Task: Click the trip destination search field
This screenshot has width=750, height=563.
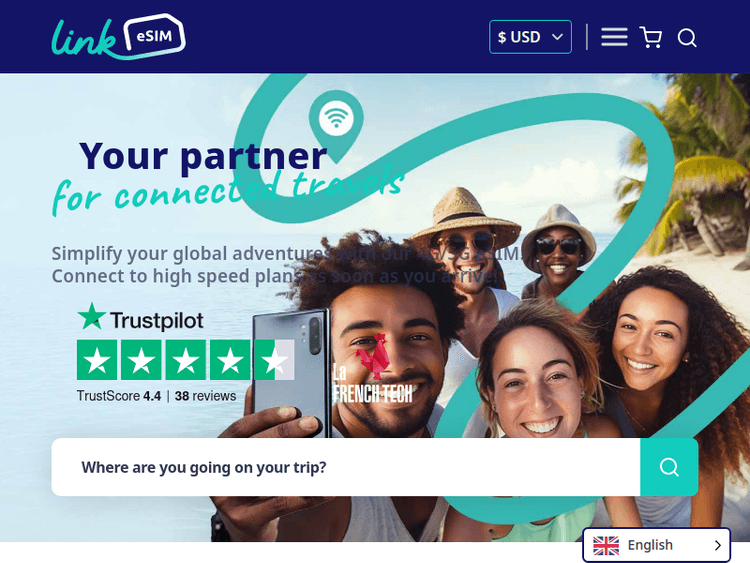Action: click(346, 467)
